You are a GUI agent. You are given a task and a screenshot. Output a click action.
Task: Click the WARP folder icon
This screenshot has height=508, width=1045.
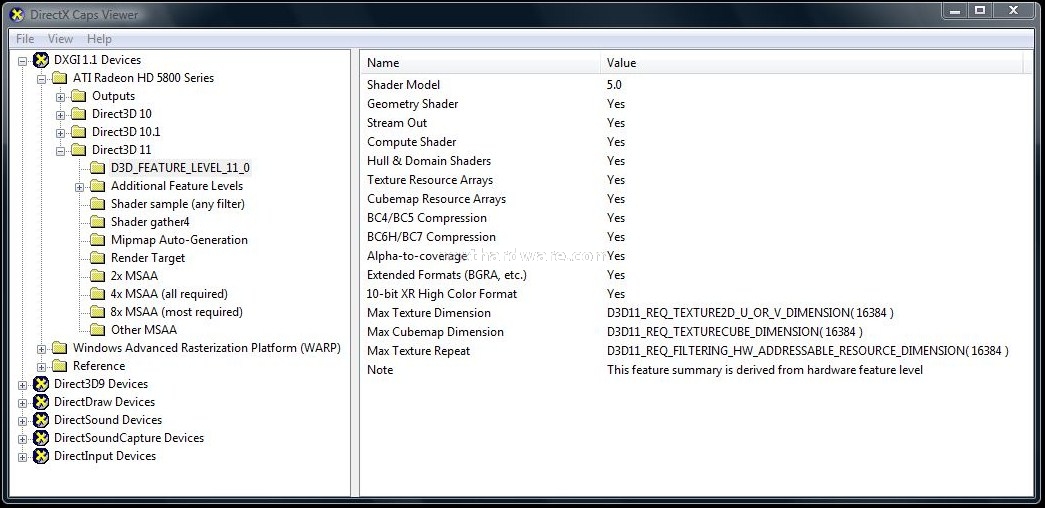pos(60,348)
